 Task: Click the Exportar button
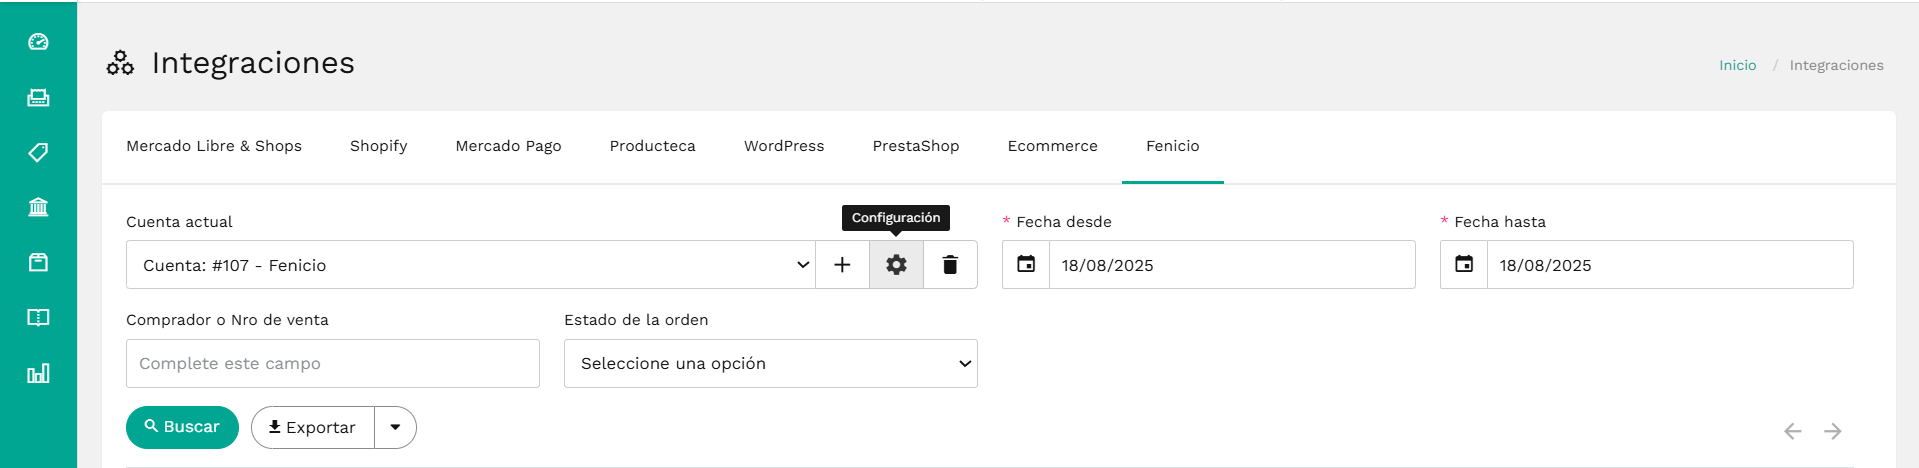point(313,427)
